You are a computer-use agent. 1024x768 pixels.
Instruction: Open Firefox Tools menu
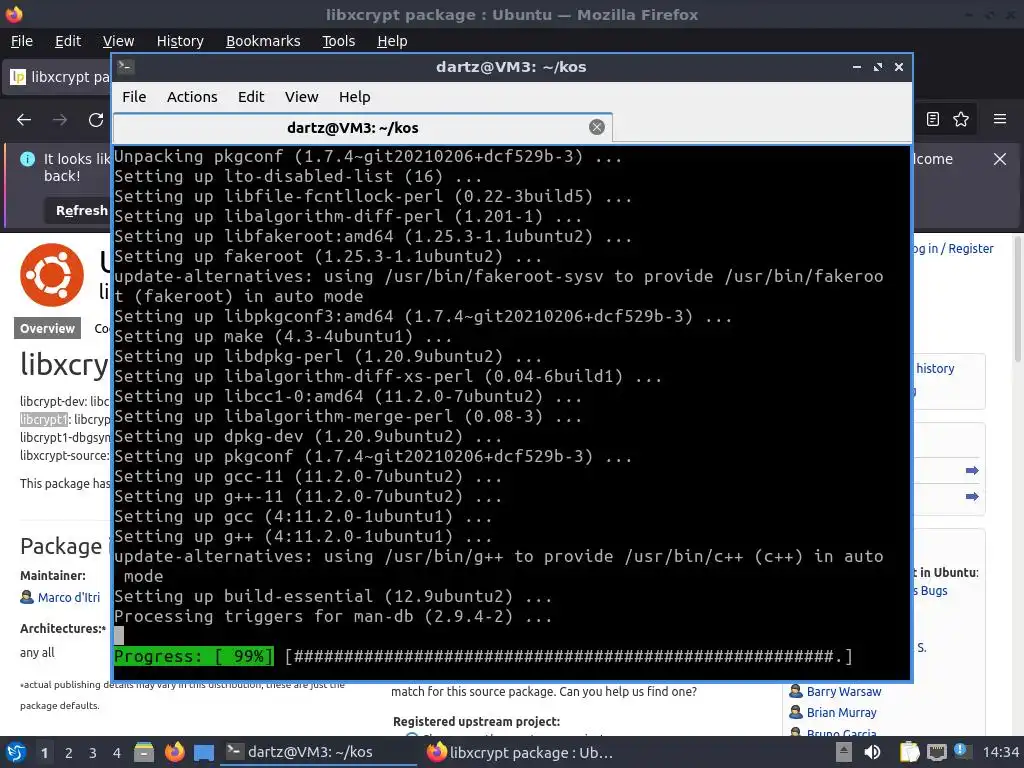(338, 41)
